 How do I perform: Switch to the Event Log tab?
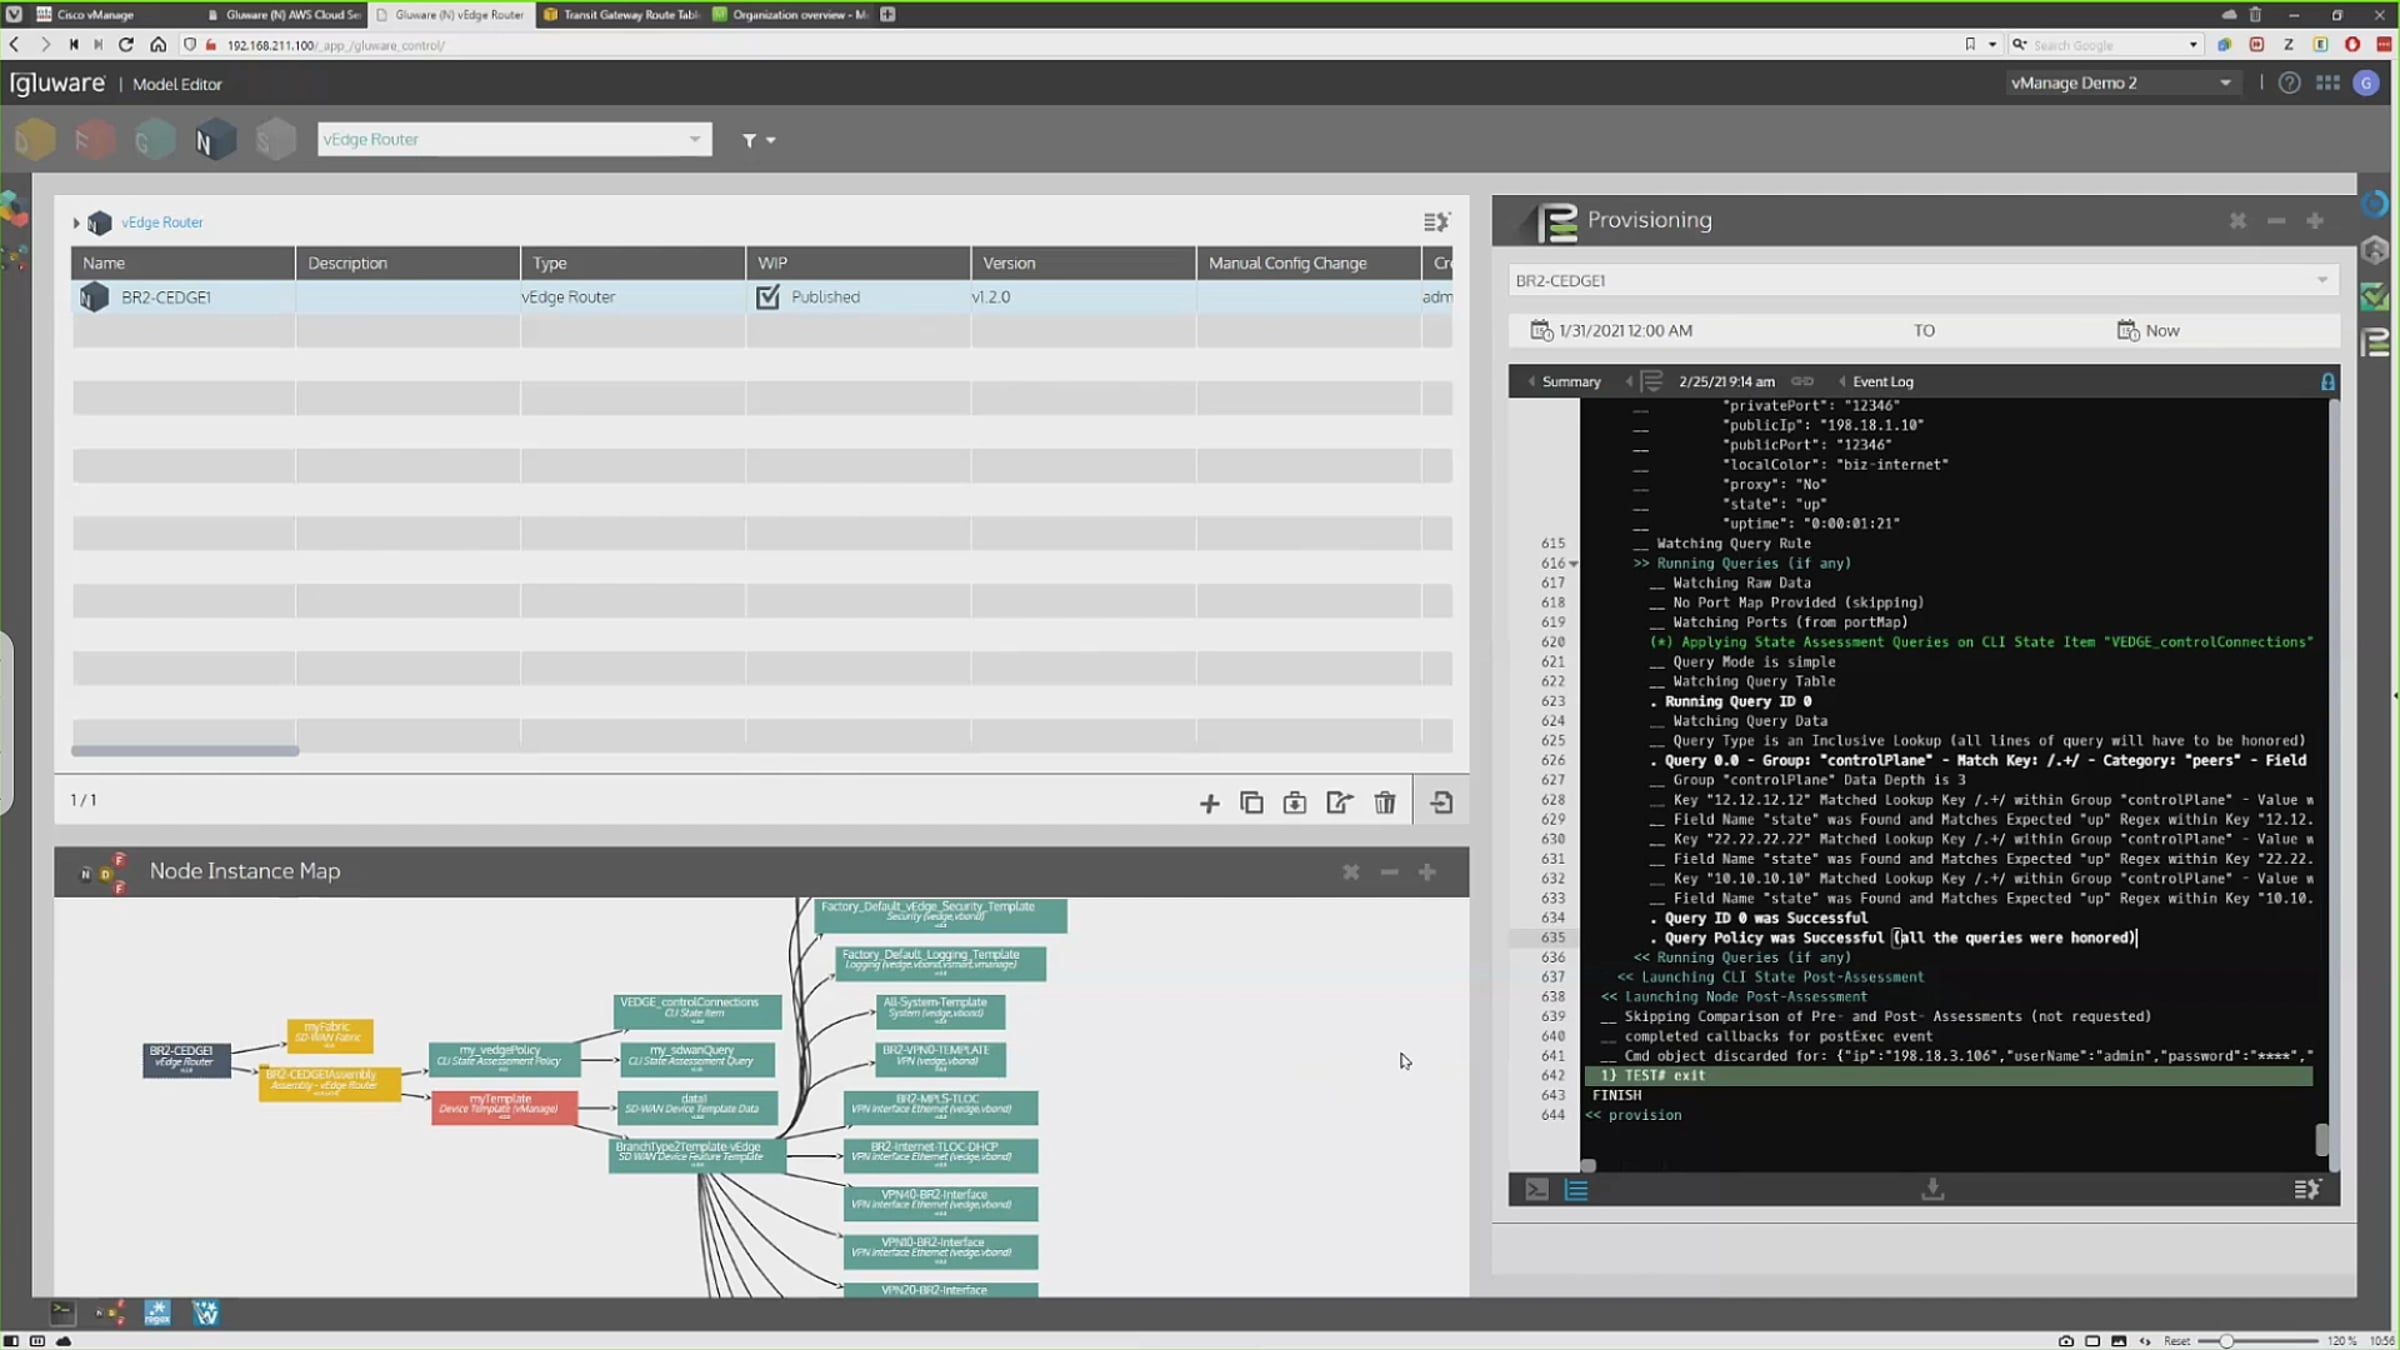tap(1881, 382)
